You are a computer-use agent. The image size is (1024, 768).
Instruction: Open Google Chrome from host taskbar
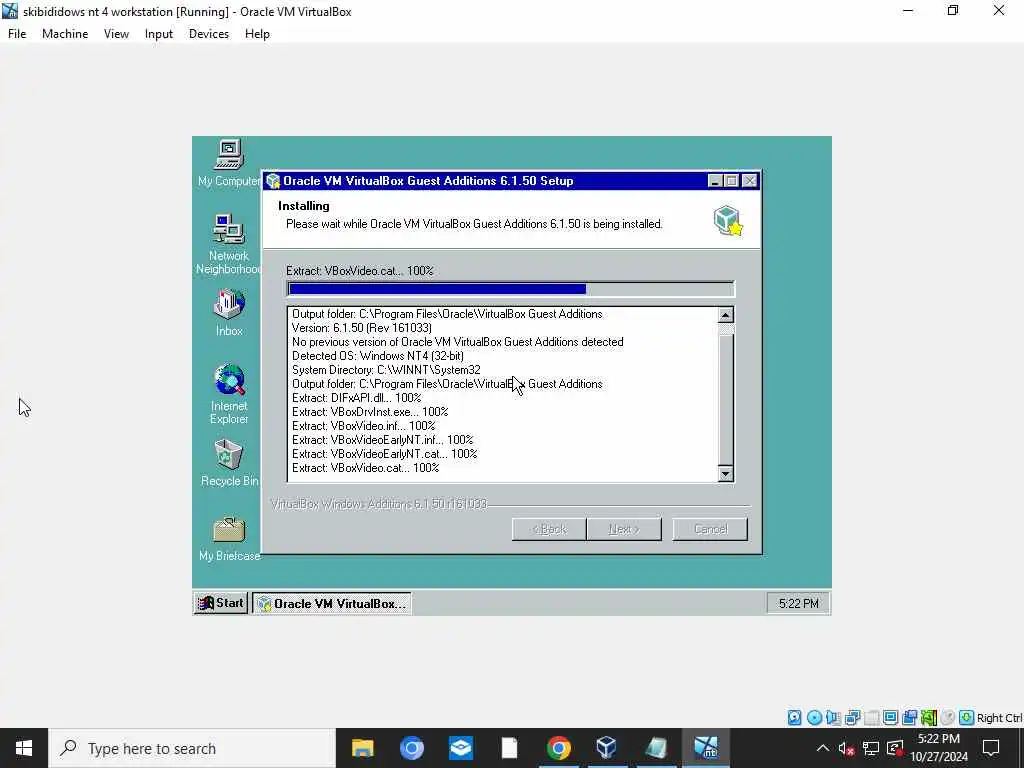(x=558, y=748)
